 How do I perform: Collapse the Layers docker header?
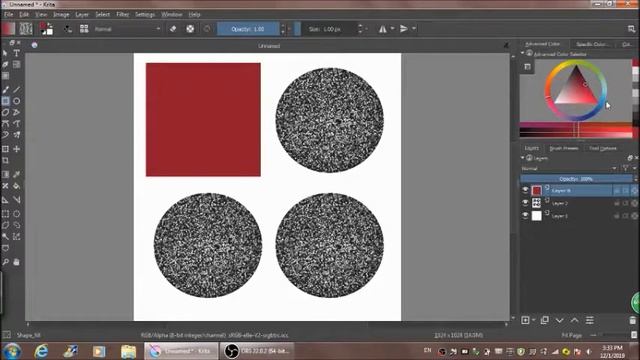pyautogui.click(x=522, y=158)
